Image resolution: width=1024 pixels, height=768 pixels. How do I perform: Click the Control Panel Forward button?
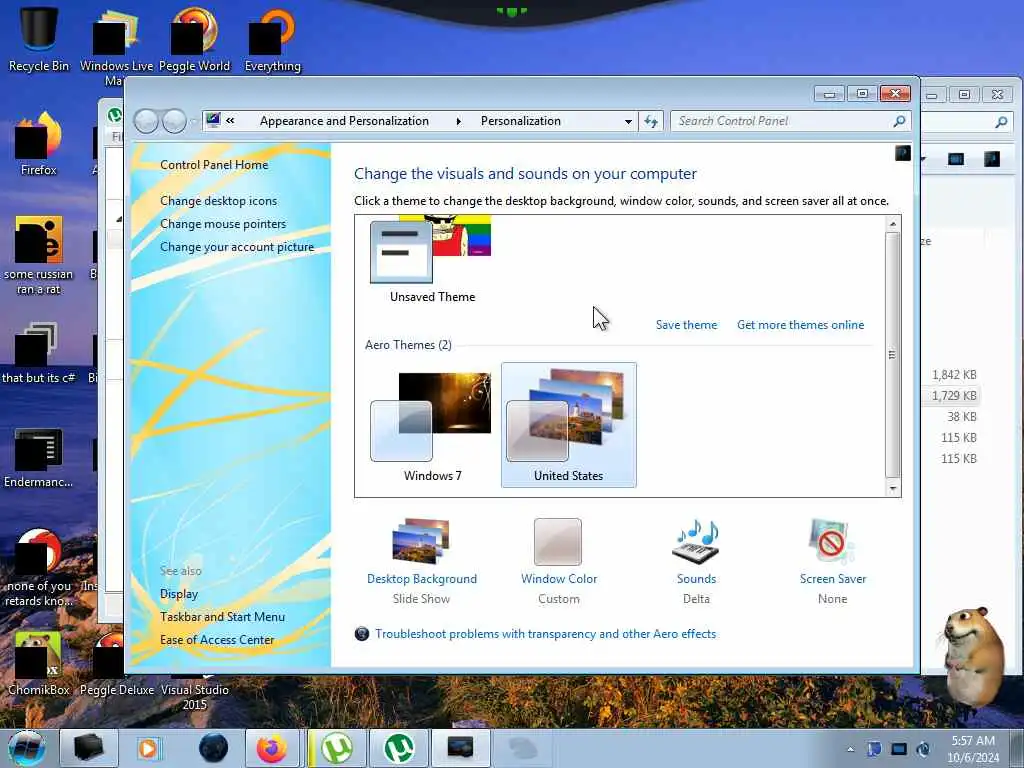coord(174,121)
